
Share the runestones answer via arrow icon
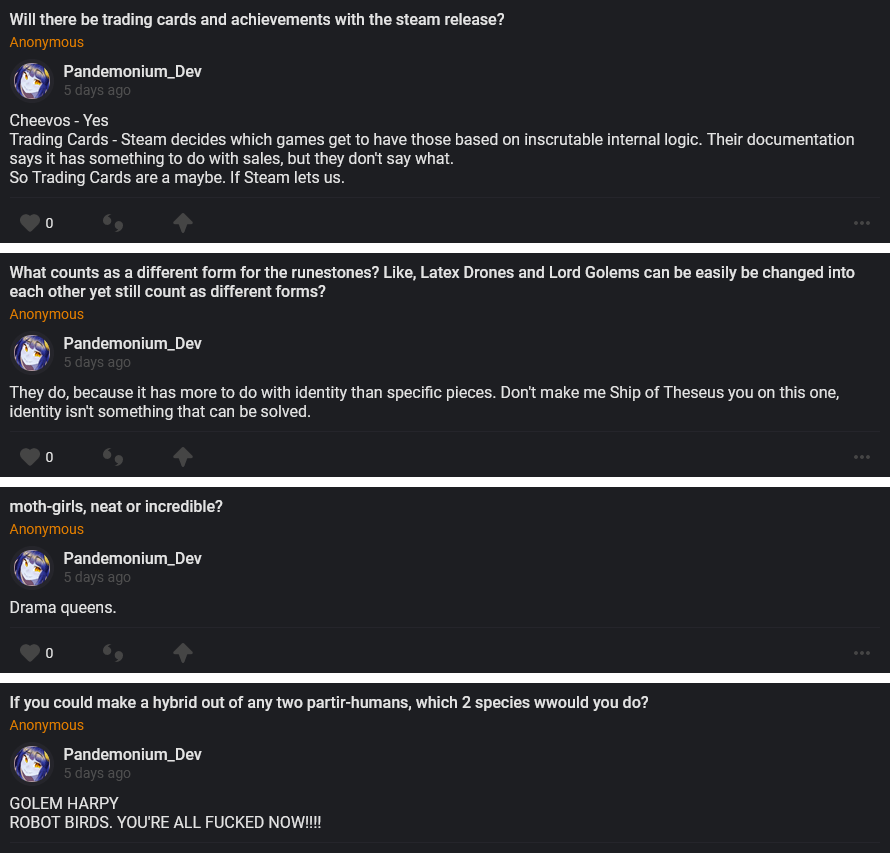point(182,457)
